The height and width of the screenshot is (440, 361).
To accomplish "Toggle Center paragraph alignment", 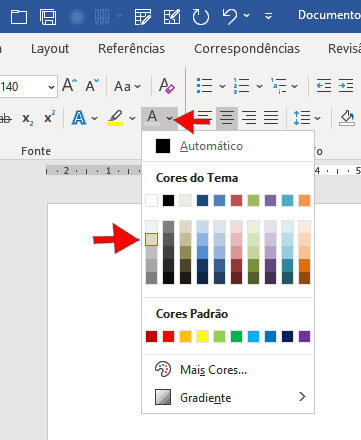I will (x=227, y=118).
